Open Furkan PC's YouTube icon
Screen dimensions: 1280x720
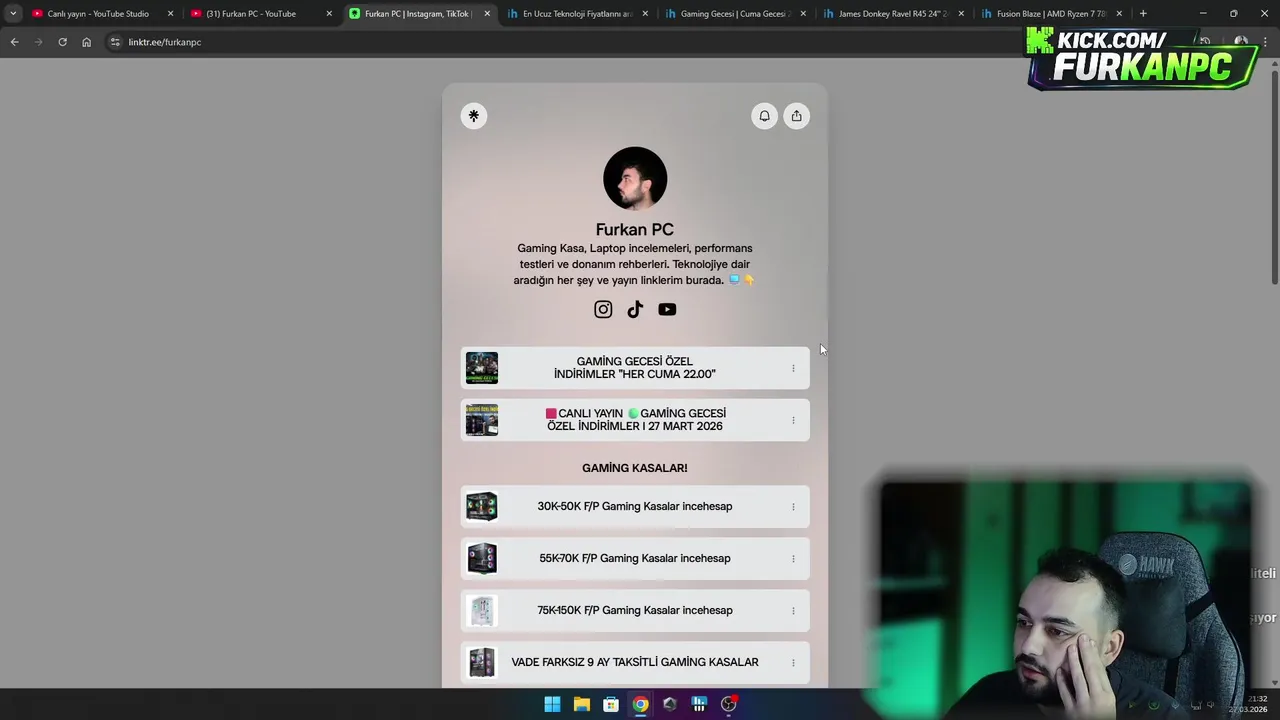(x=667, y=310)
